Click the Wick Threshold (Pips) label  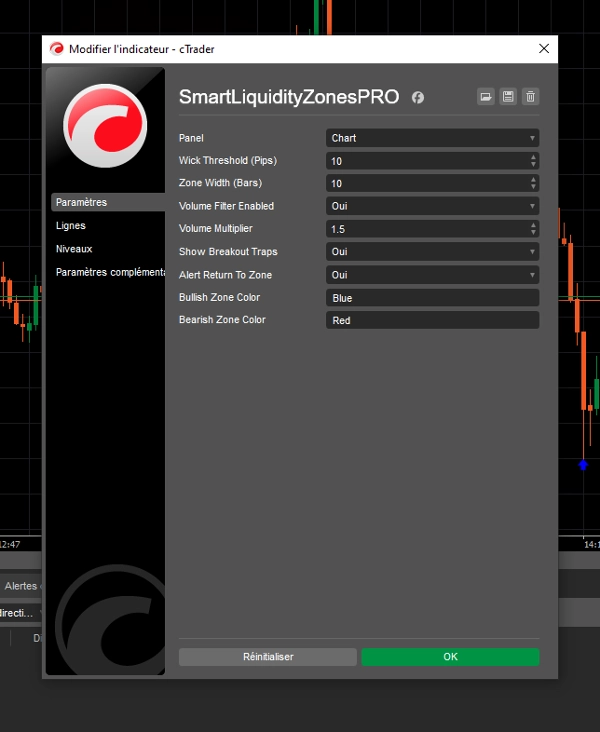(228, 161)
